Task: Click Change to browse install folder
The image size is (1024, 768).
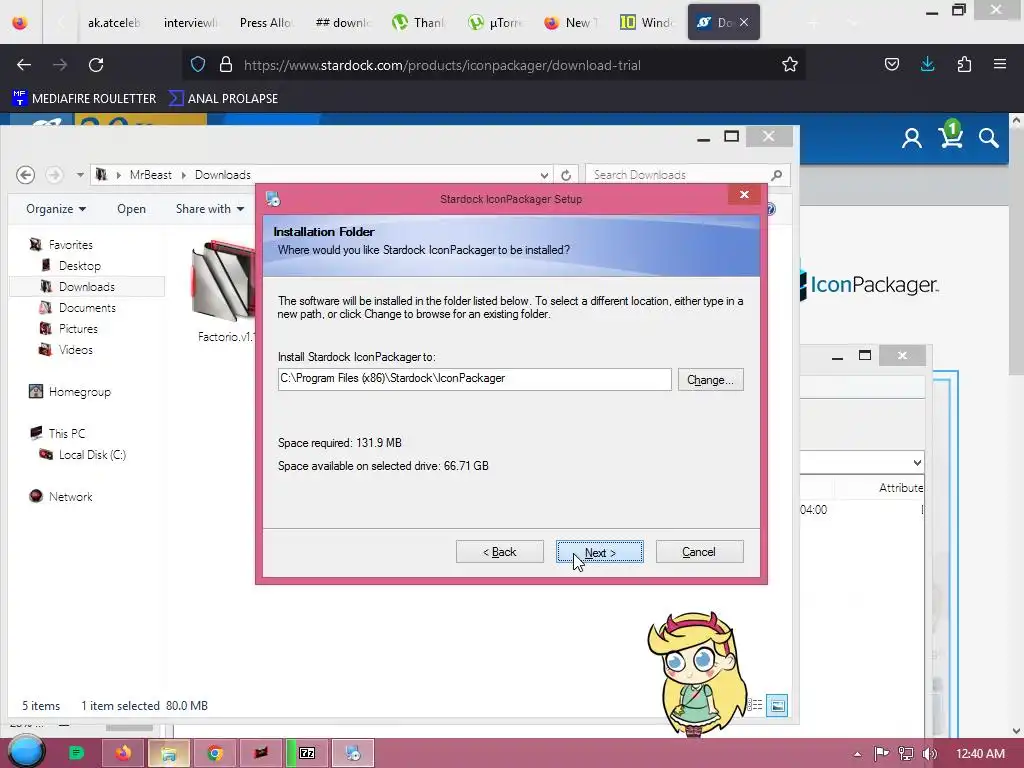Action: coord(711,379)
